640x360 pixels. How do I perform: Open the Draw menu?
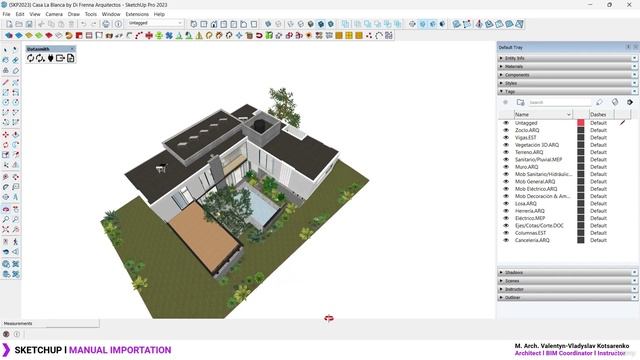(x=73, y=14)
